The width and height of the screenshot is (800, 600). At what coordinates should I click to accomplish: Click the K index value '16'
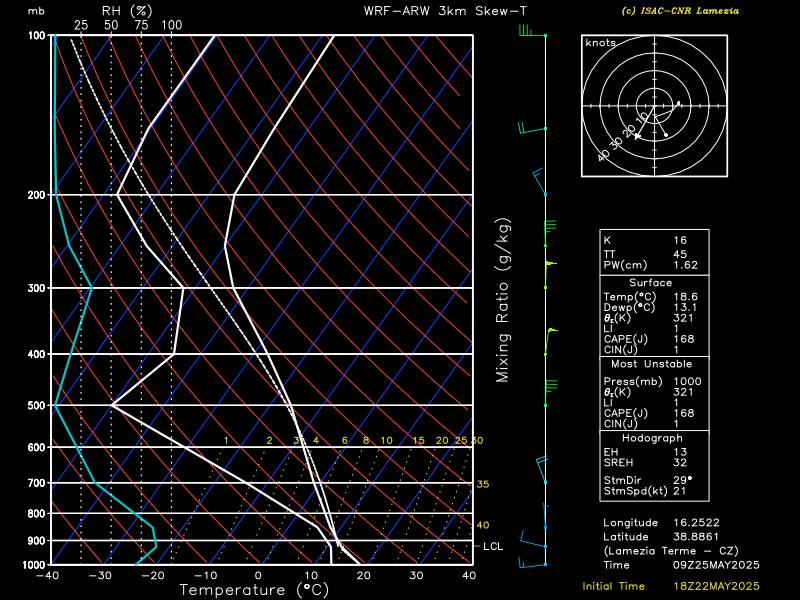click(x=680, y=240)
